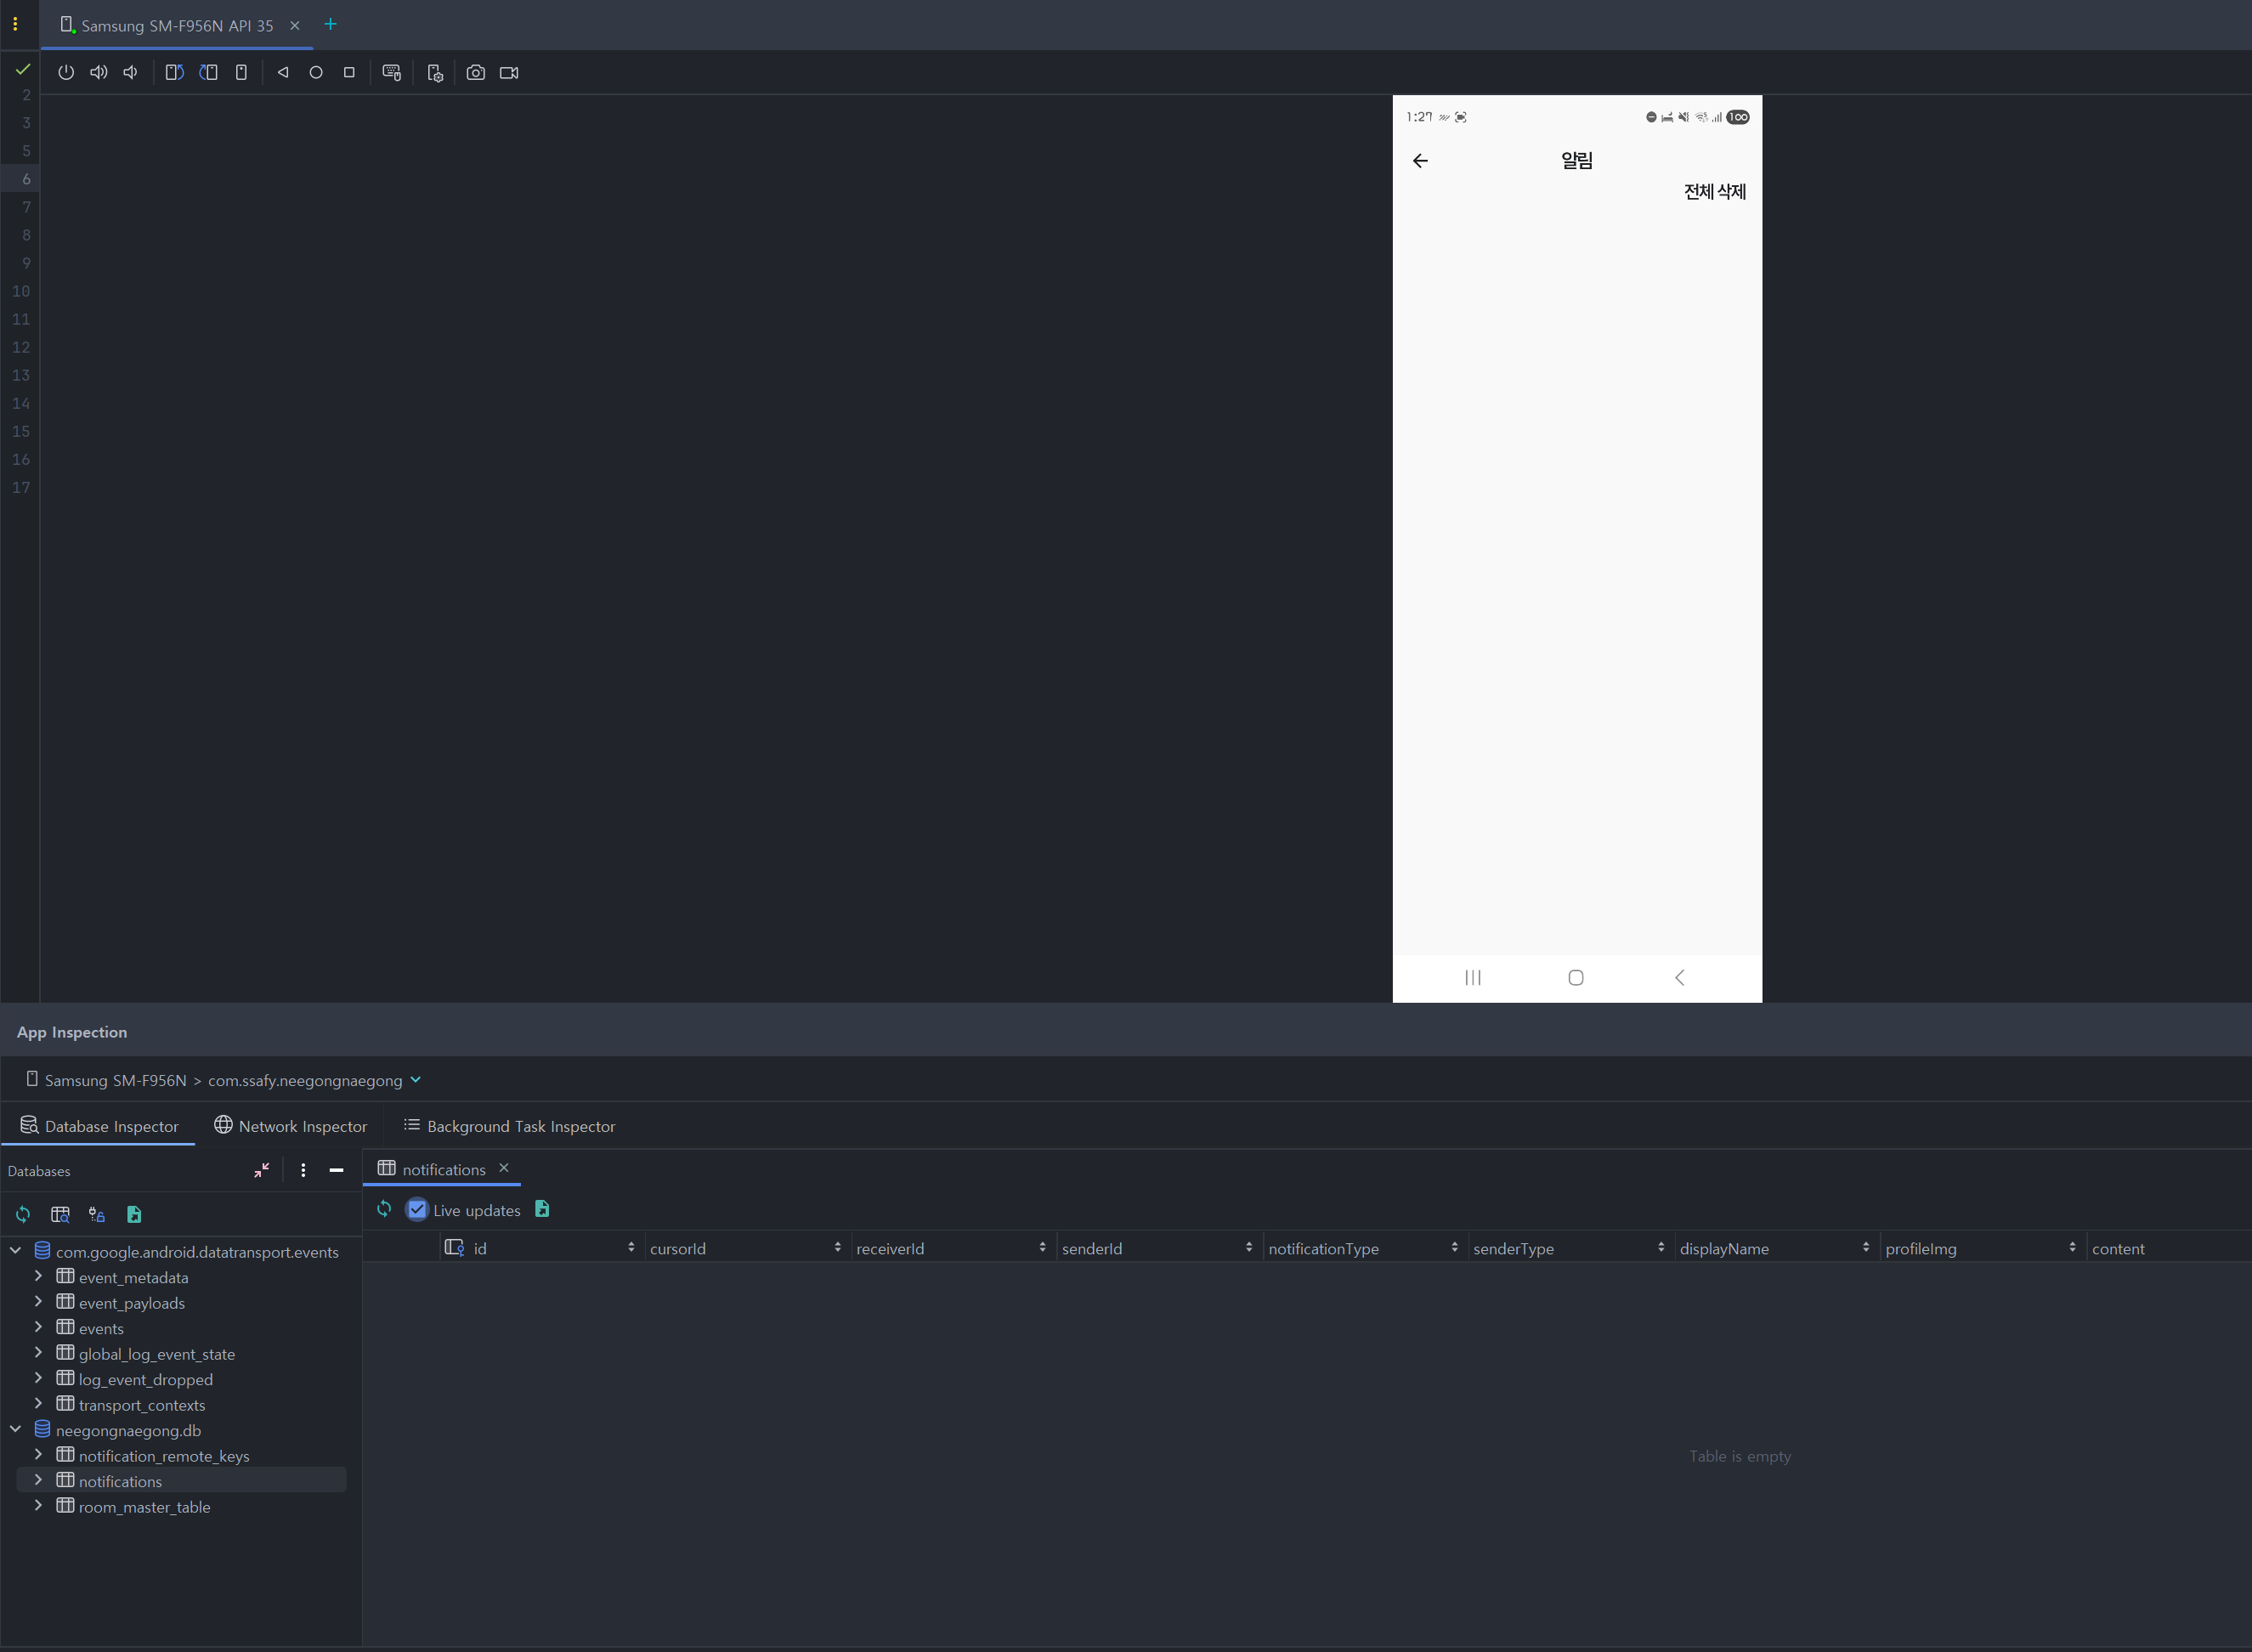The height and width of the screenshot is (1652, 2252).
Task: Toggle keep database connections open
Action: pyautogui.click(x=96, y=1214)
